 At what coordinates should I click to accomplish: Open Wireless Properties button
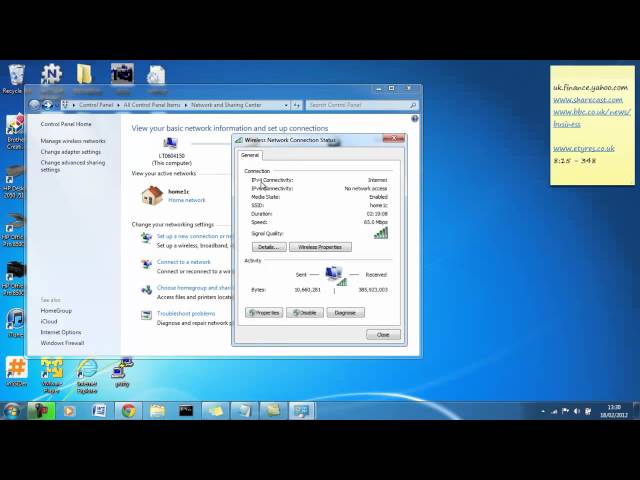320,247
